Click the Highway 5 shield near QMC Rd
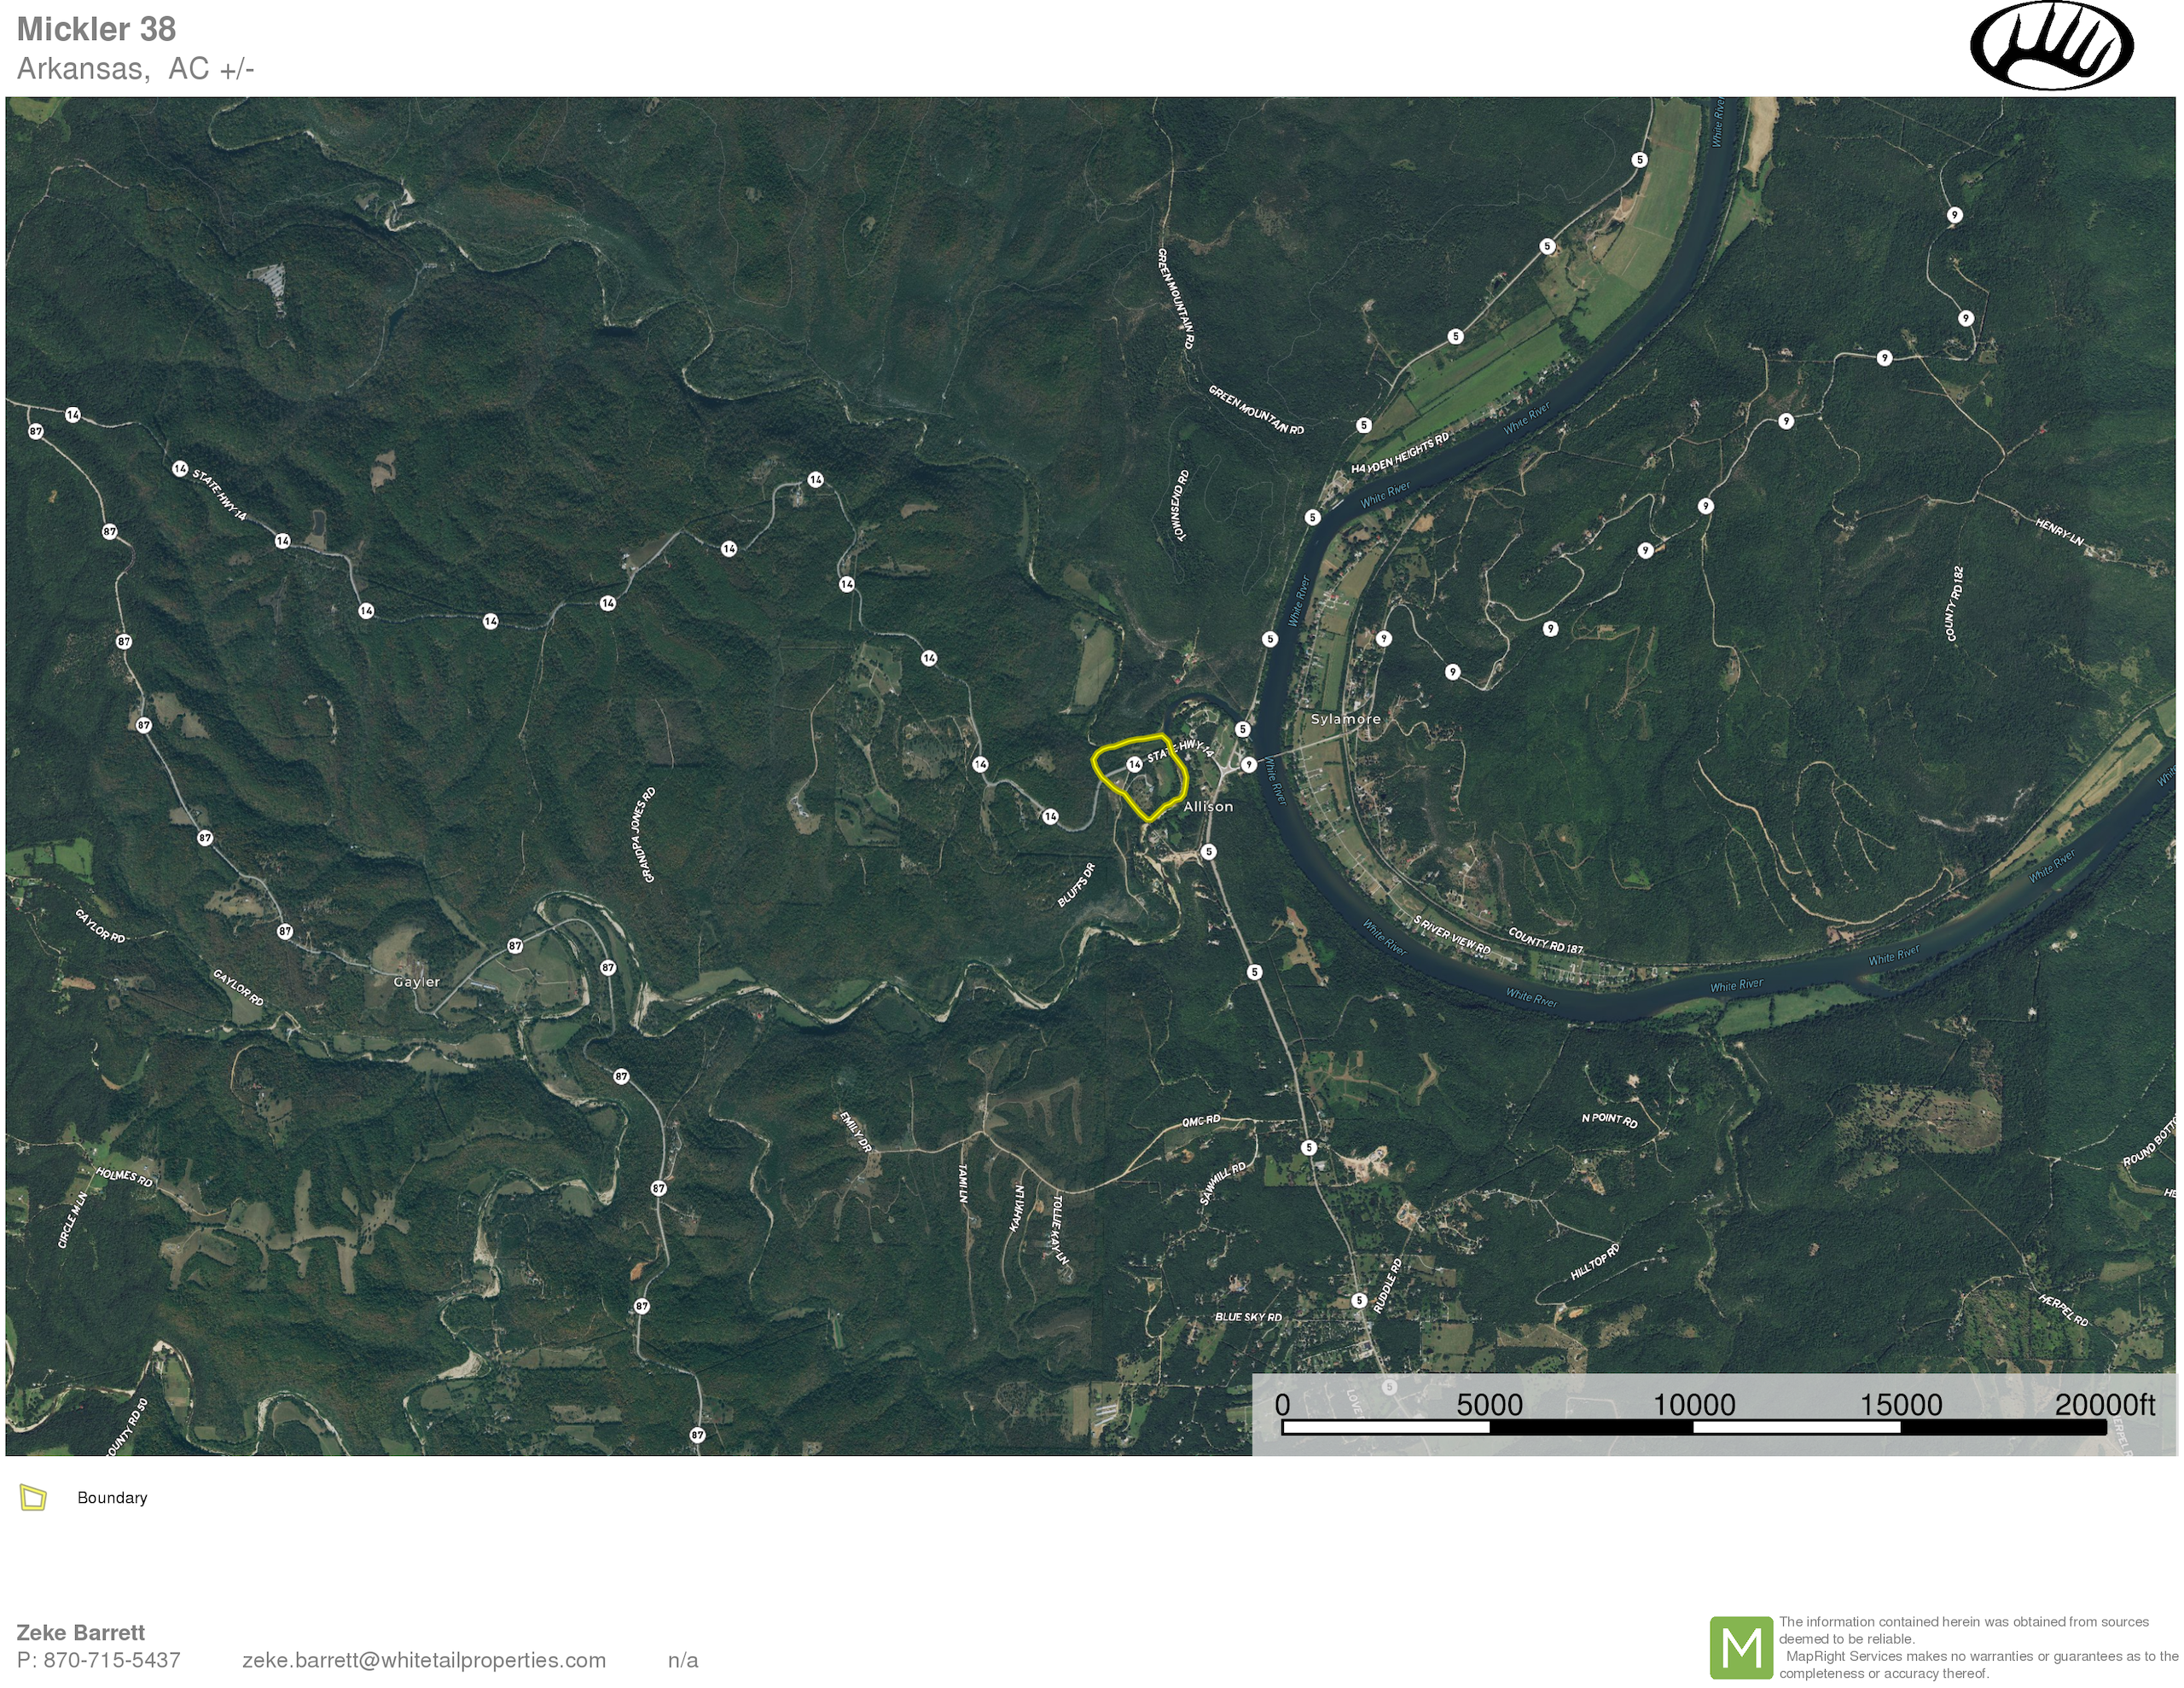2184x1688 pixels. [x=1309, y=1147]
